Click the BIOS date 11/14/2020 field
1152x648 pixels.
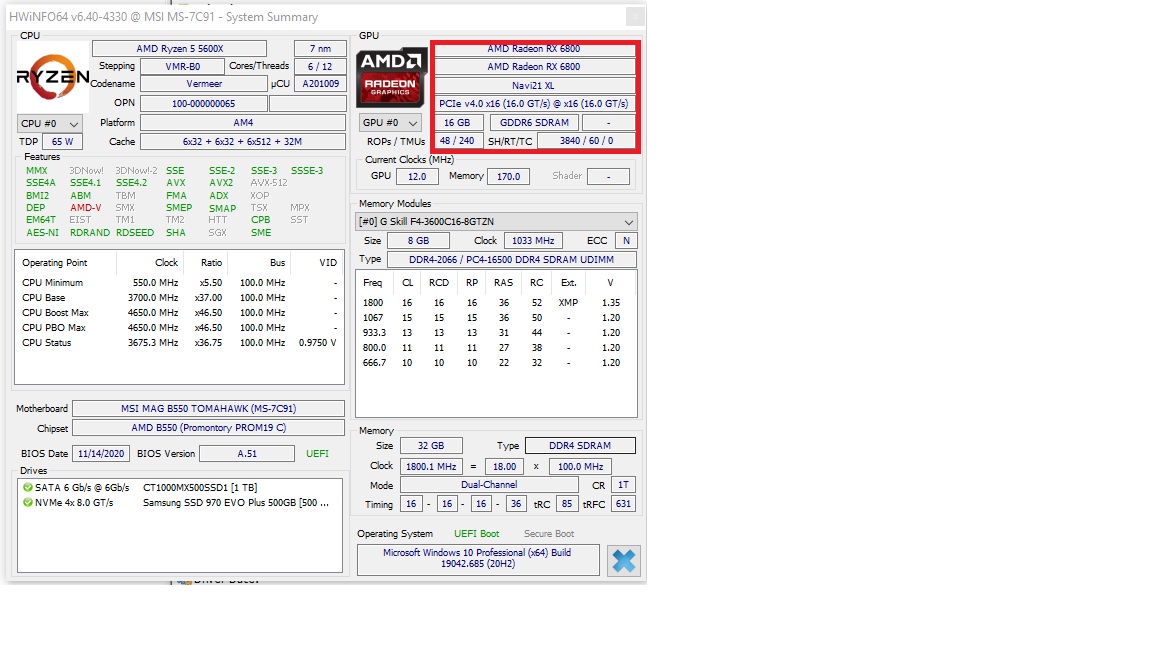[101, 453]
